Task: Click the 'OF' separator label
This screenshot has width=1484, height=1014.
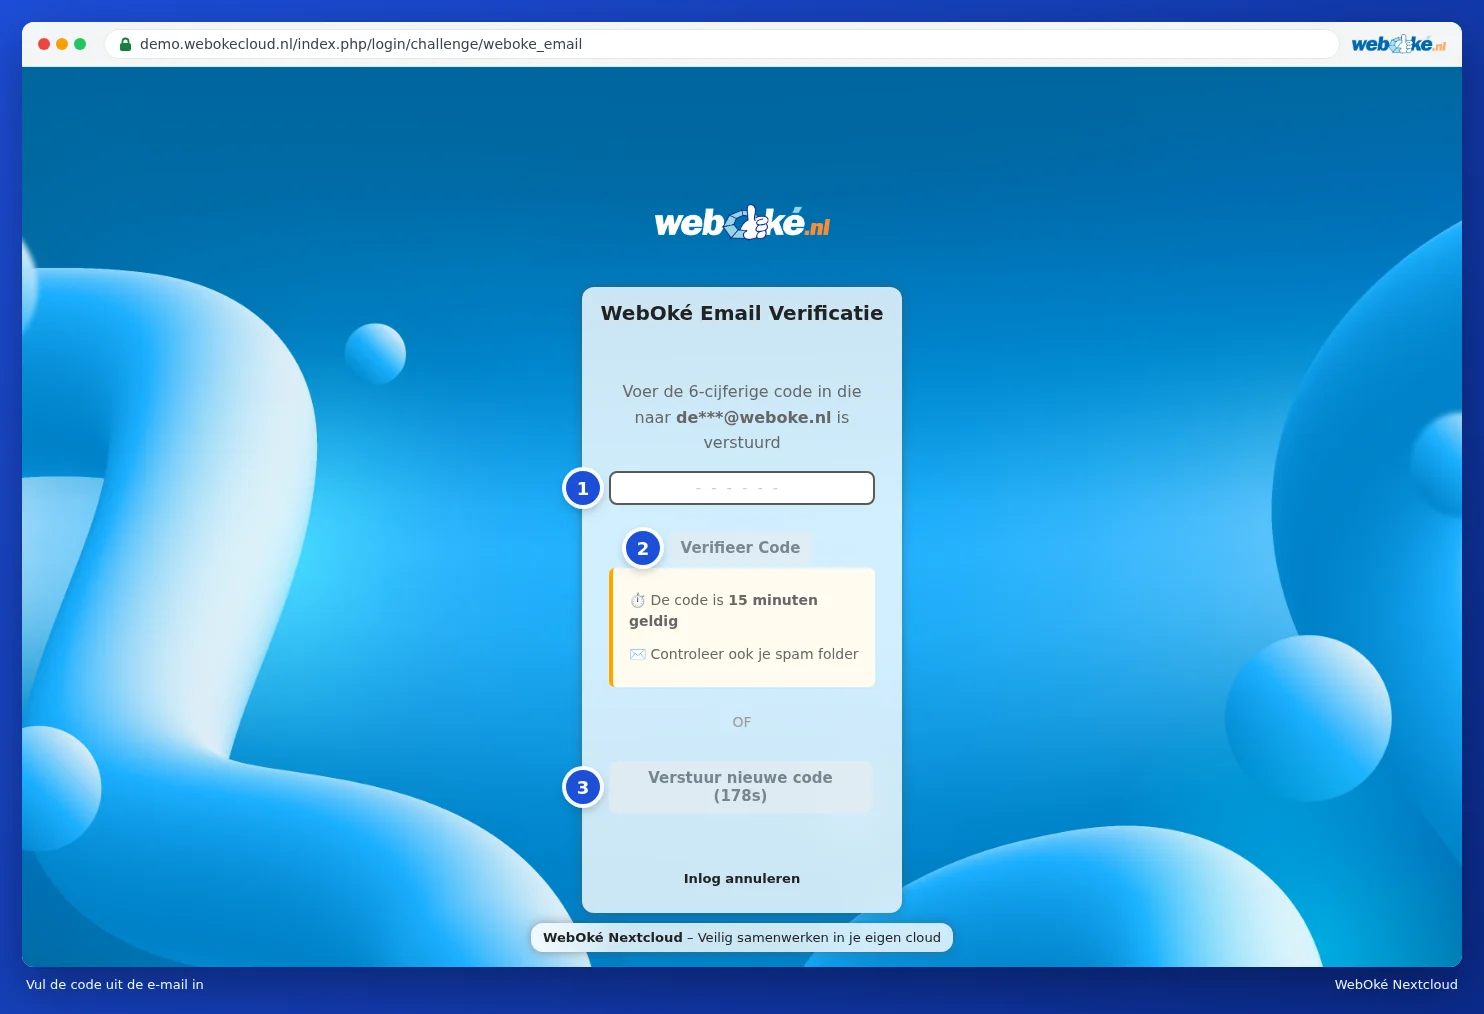Action: (x=742, y=722)
